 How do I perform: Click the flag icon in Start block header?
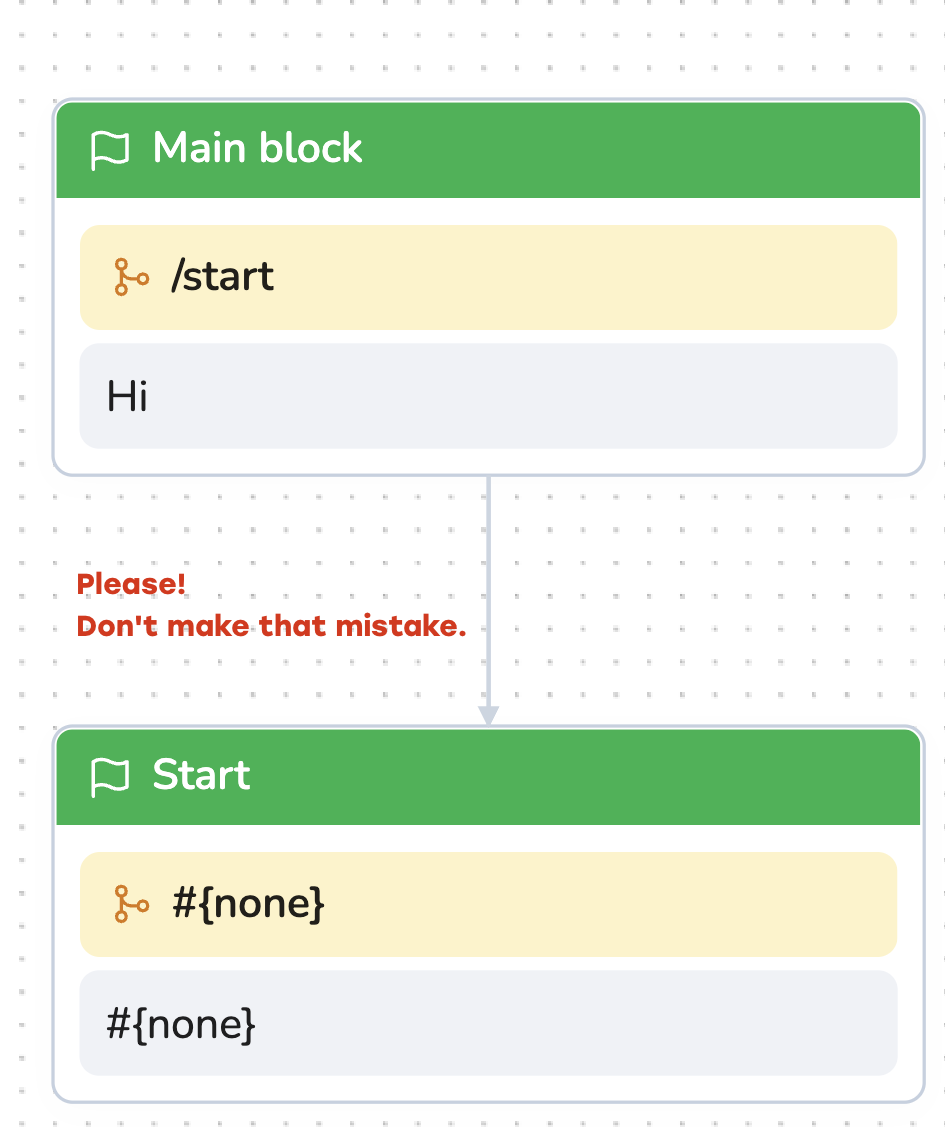click(110, 776)
